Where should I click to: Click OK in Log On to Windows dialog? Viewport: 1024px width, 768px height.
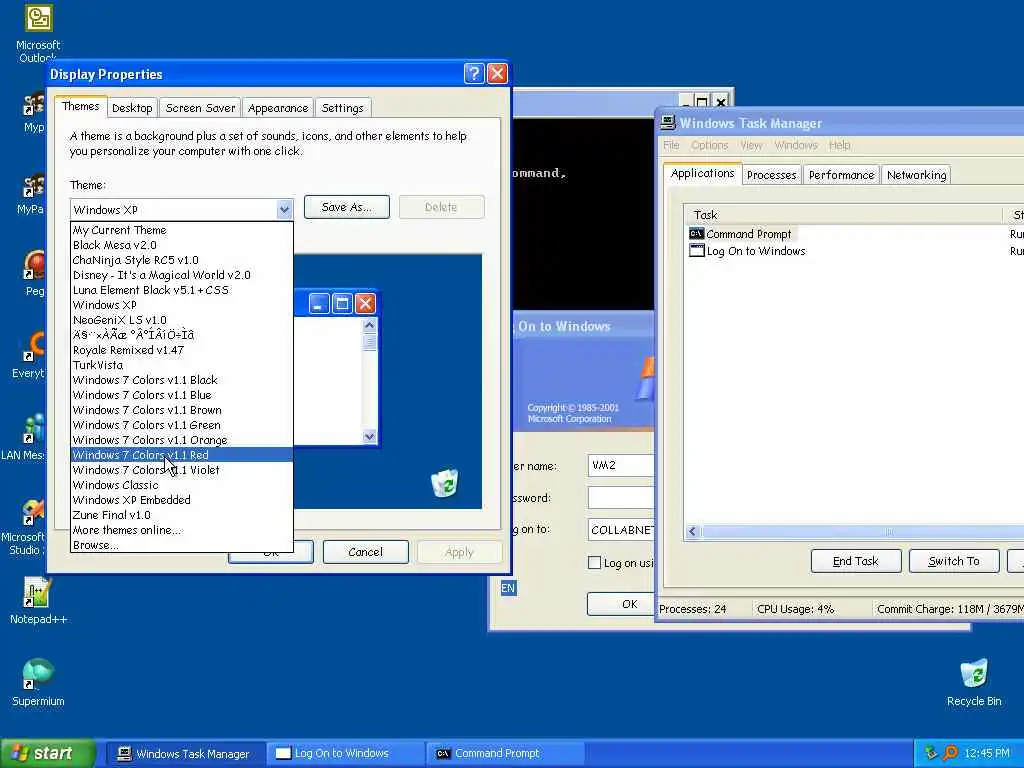click(x=620, y=604)
